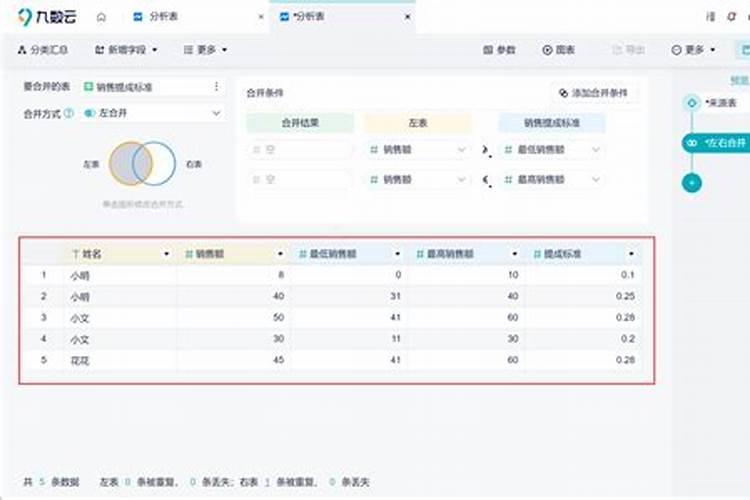Open 销售额 column header menu arrow

(x=280, y=254)
